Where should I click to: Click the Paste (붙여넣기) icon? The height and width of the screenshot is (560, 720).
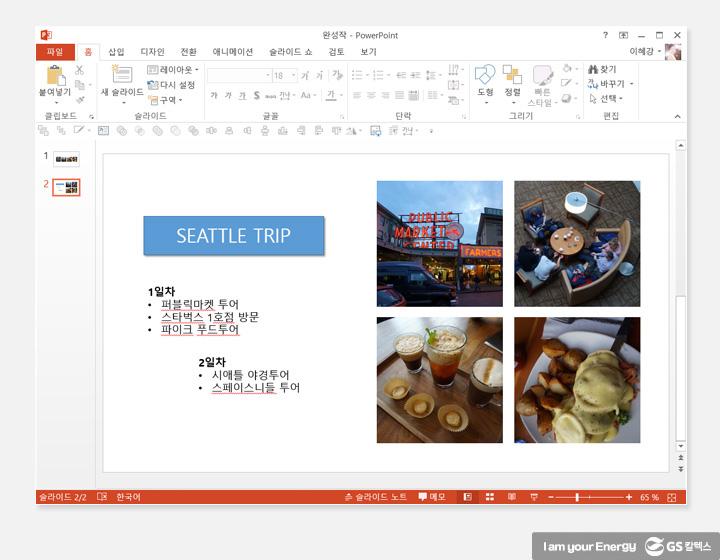pos(54,76)
